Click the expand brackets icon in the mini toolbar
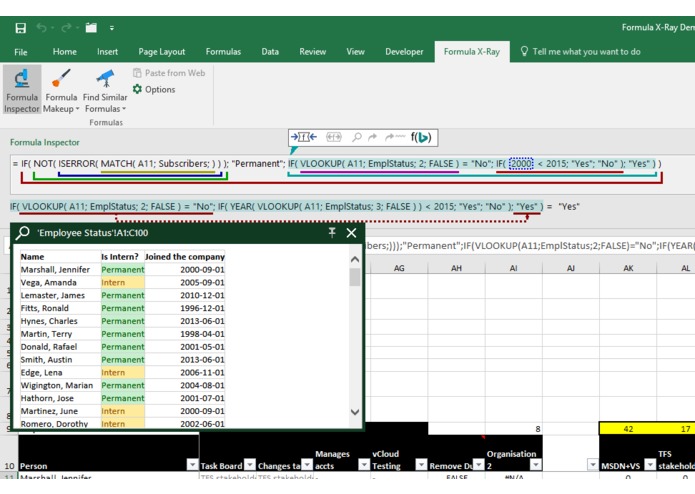 334,137
